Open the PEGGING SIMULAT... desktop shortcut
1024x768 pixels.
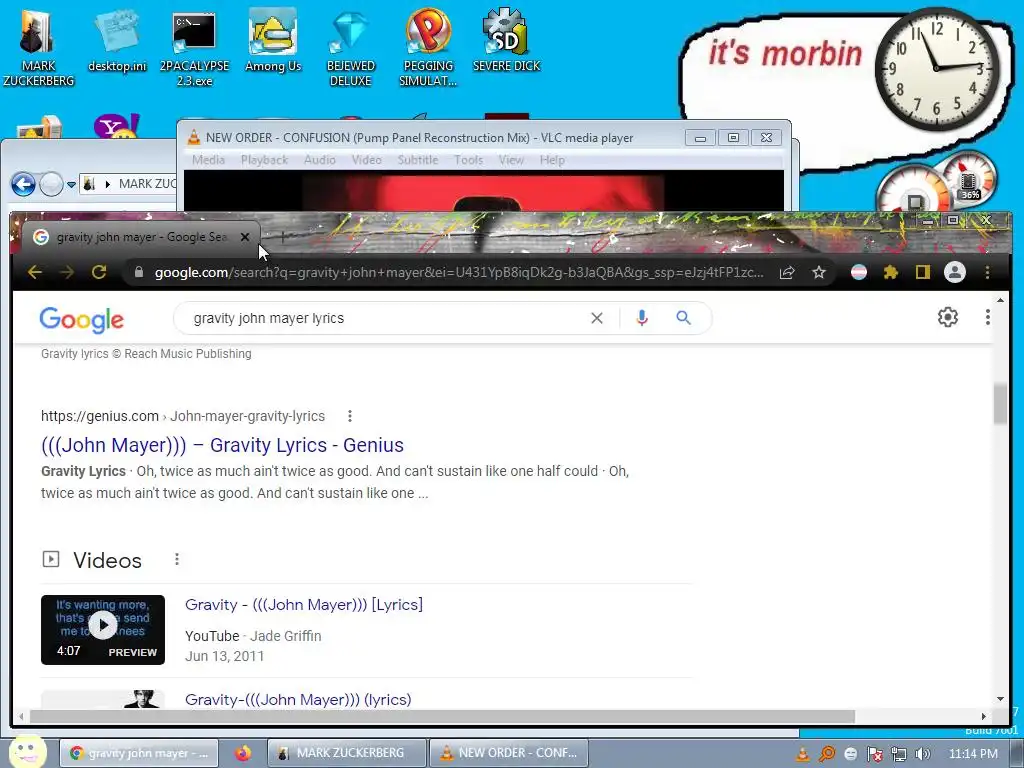tap(428, 47)
